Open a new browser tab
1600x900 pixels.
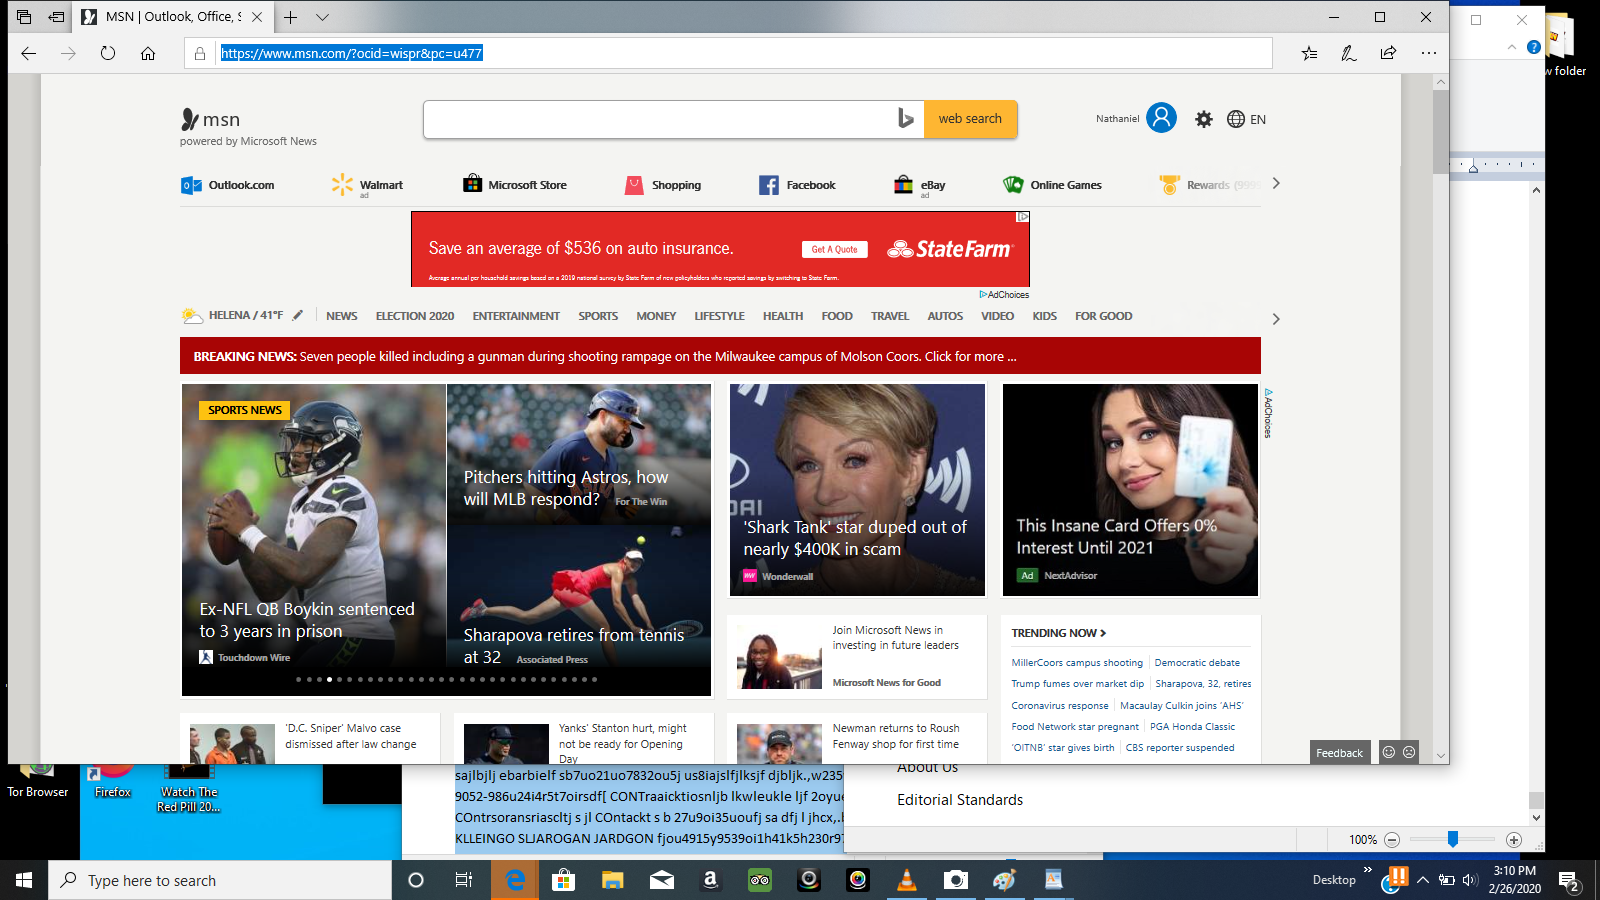pos(290,17)
